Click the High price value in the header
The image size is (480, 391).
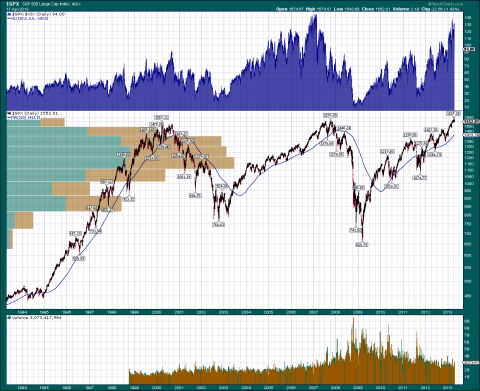pos(325,9)
